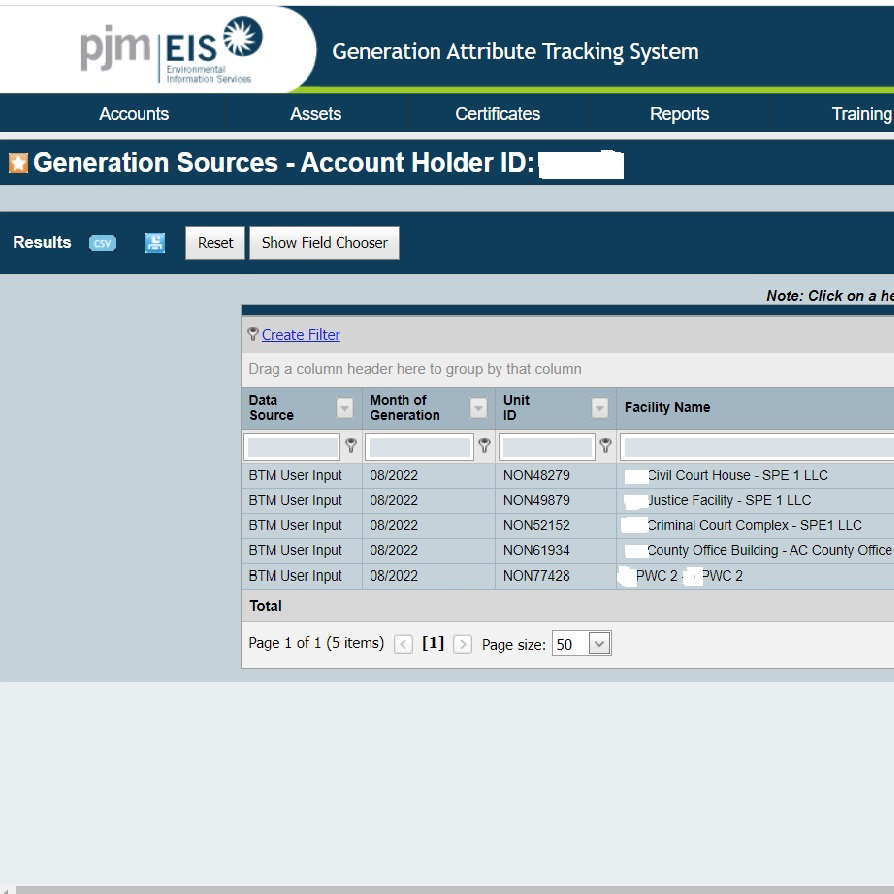The height and width of the screenshot is (894, 894).
Task: Click Show Field Chooser button
Action: tap(324, 243)
